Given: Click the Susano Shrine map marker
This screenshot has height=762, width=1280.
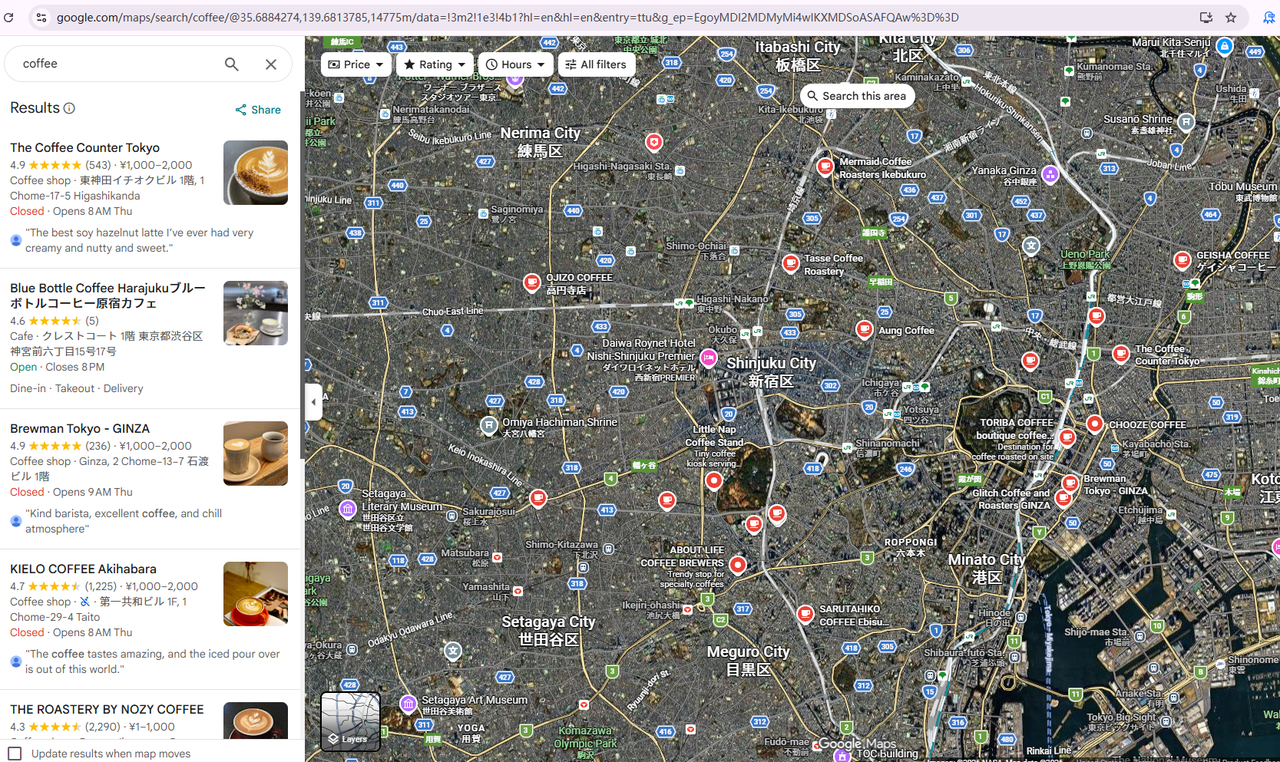Looking at the screenshot, I should (1186, 122).
